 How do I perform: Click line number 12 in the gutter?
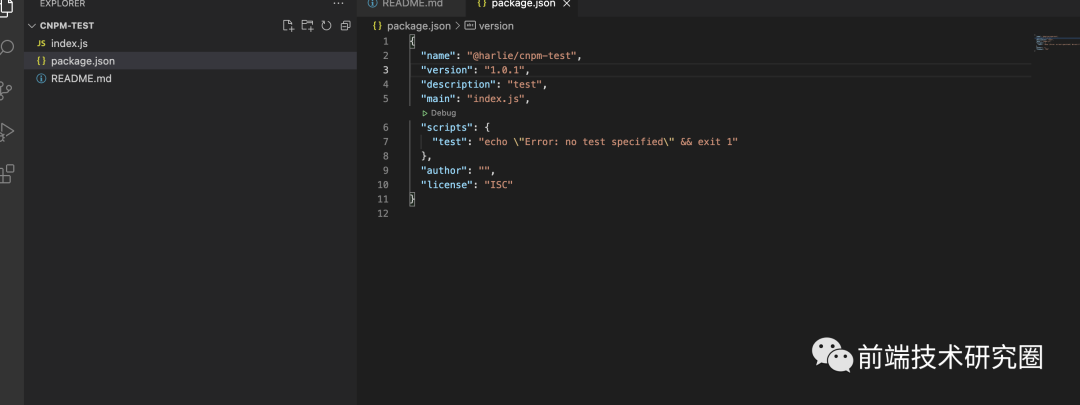click(x=383, y=214)
